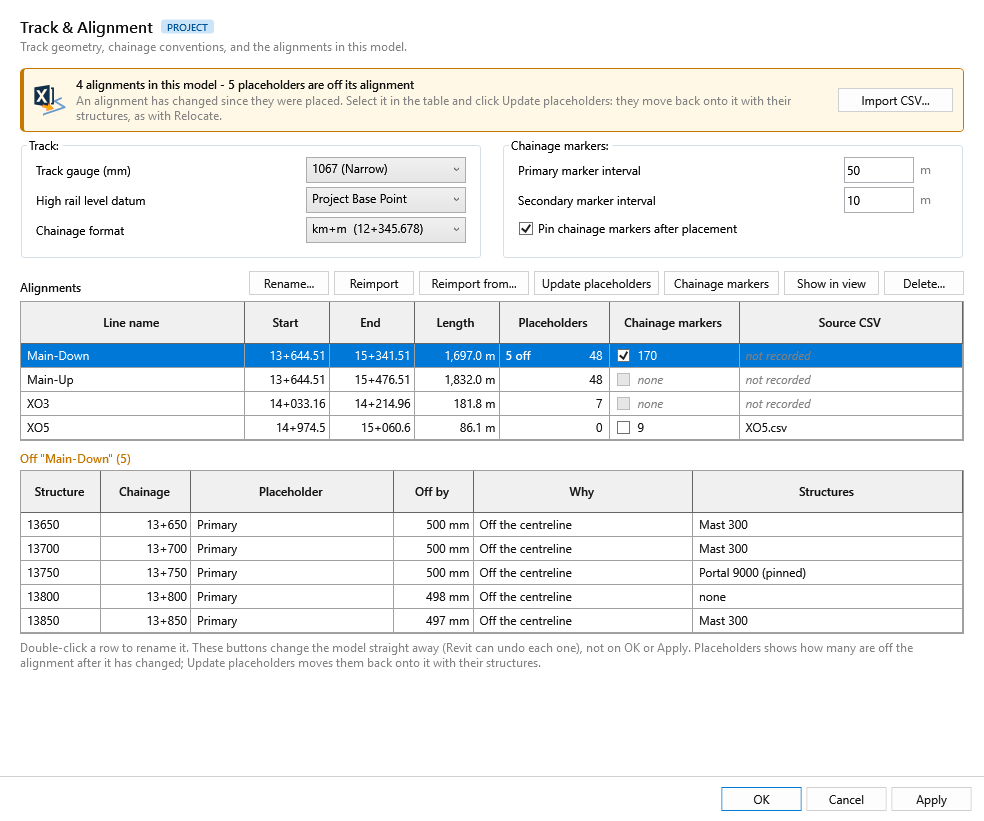Sort alignments by Line name header

click(132, 323)
